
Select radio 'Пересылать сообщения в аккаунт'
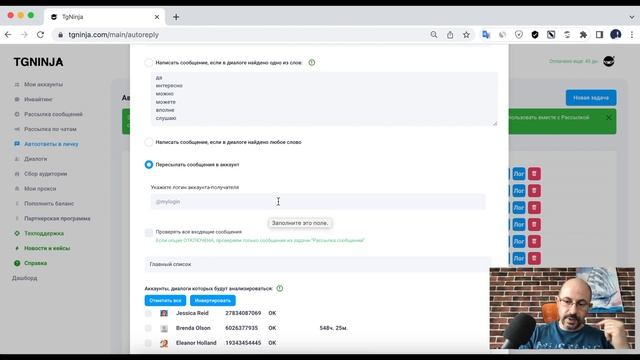coord(149,164)
